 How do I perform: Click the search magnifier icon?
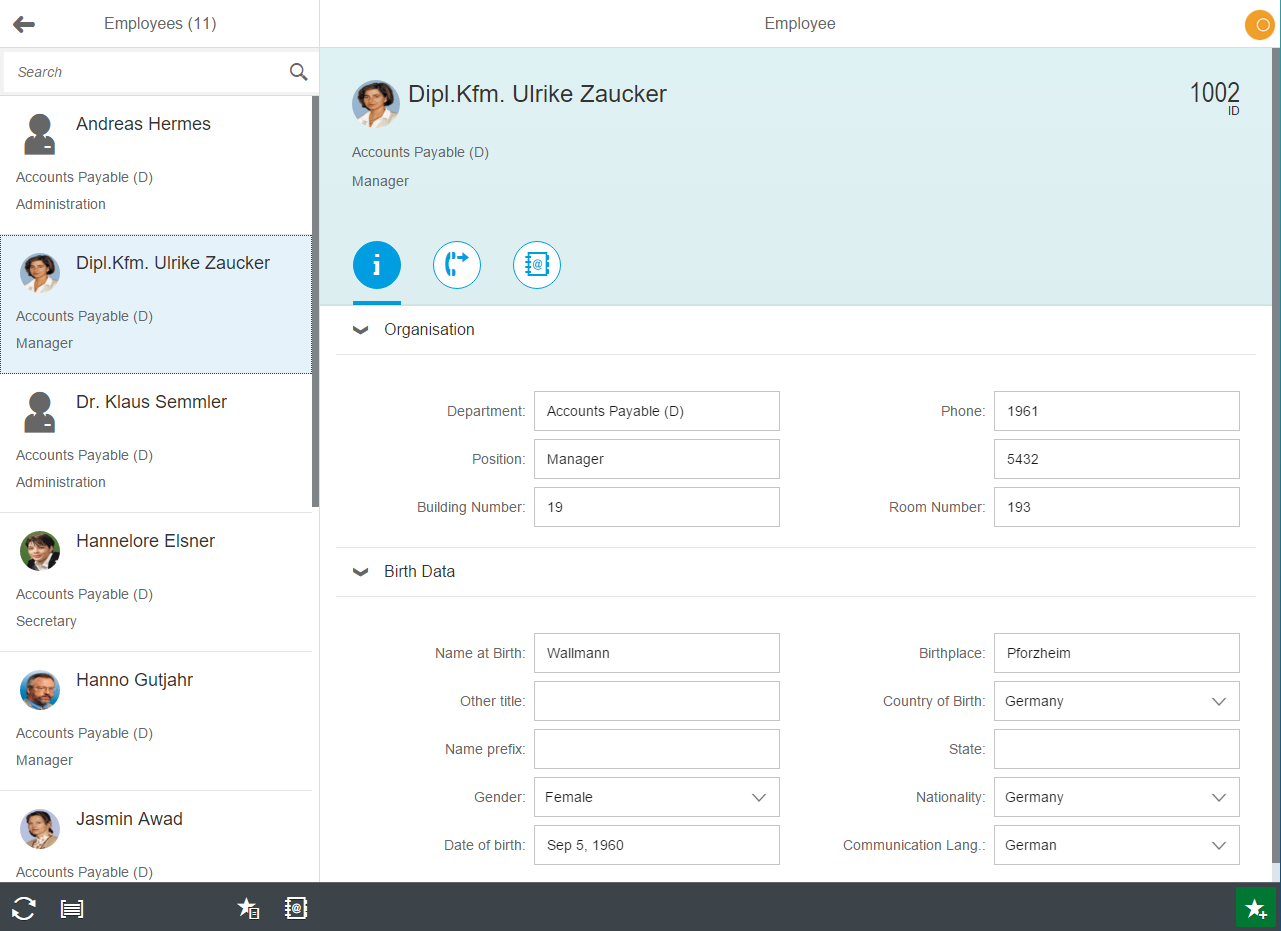pos(298,72)
